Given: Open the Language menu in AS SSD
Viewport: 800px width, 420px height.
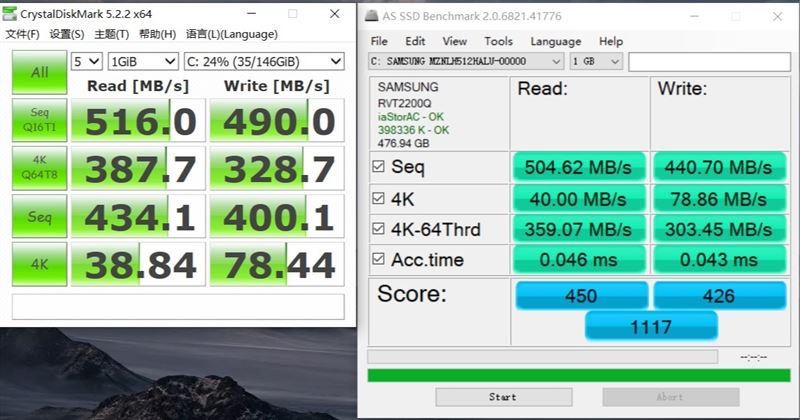Looking at the screenshot, I should click(556, 41).
